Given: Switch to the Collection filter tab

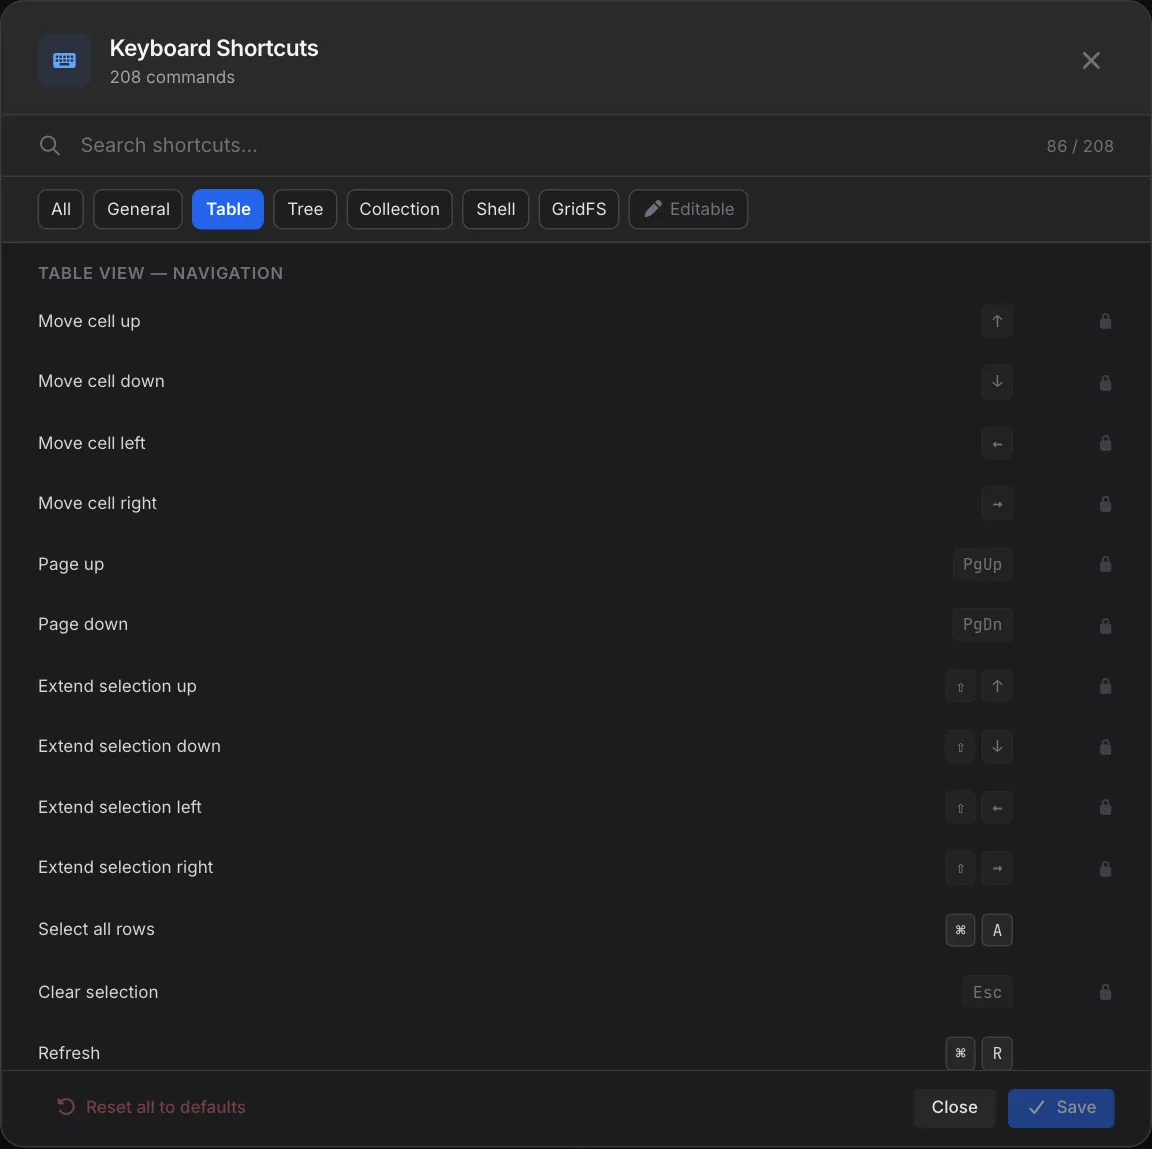Looking at the screenshot, I should click(x=400, y=209).
